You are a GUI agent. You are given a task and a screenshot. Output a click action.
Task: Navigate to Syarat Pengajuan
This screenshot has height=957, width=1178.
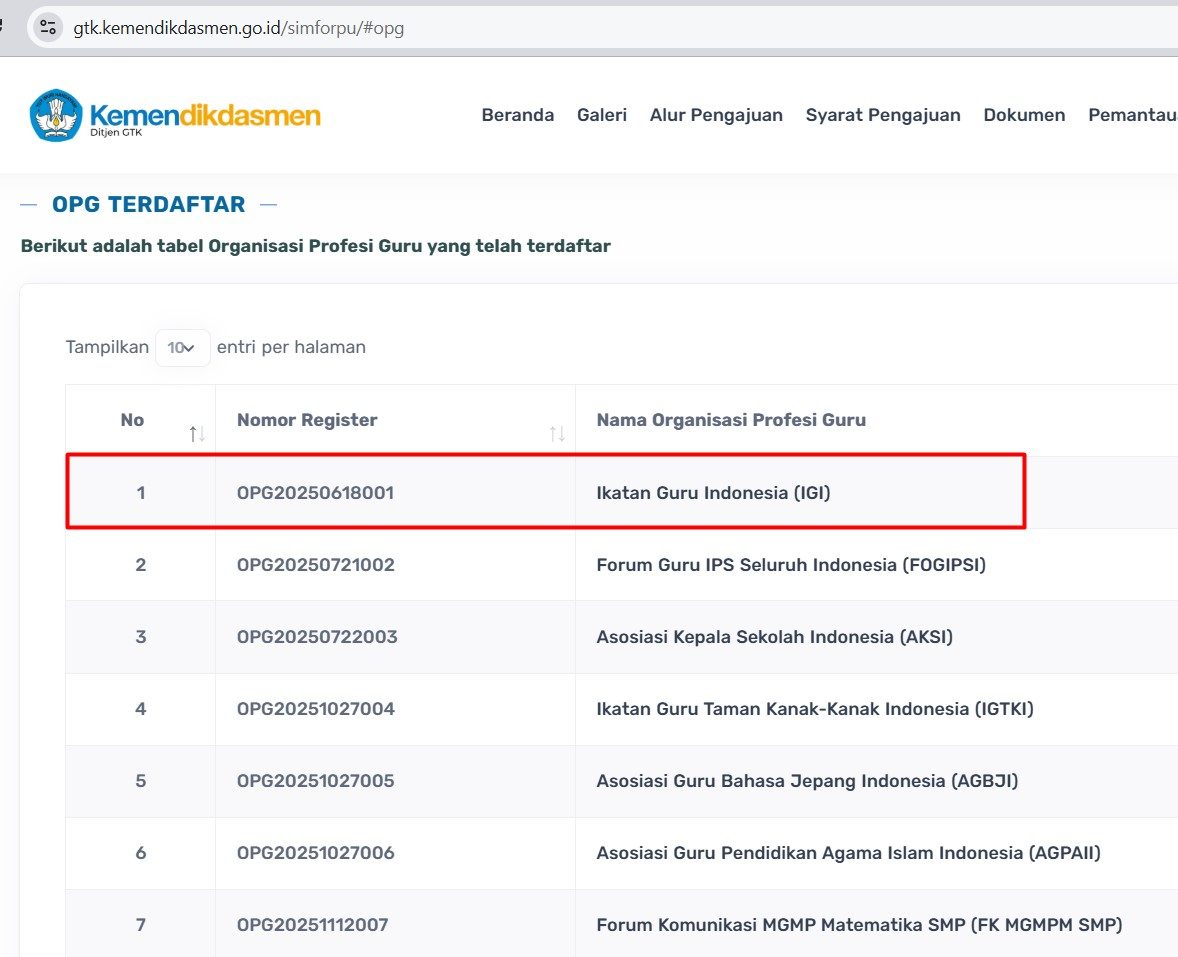tap(883, 115)
